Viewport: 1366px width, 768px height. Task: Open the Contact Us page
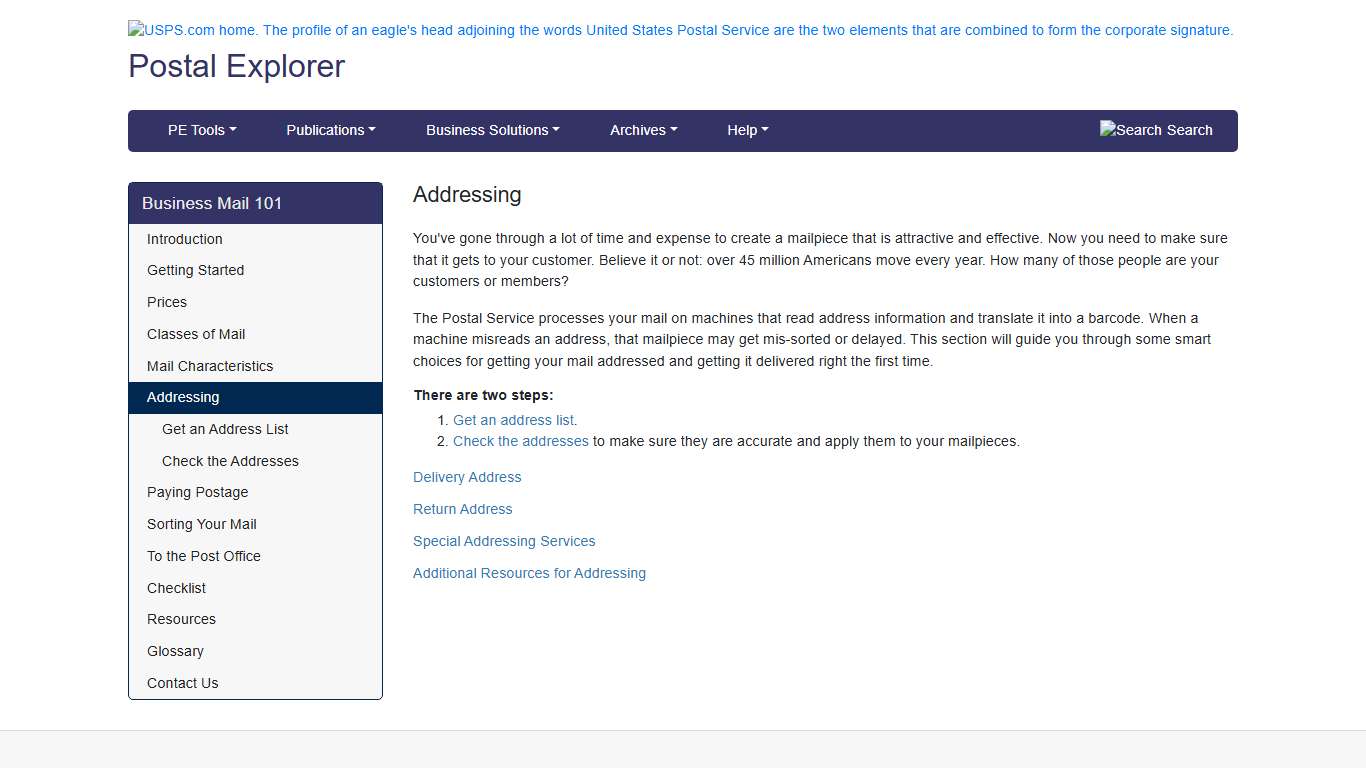coord(182,683)
